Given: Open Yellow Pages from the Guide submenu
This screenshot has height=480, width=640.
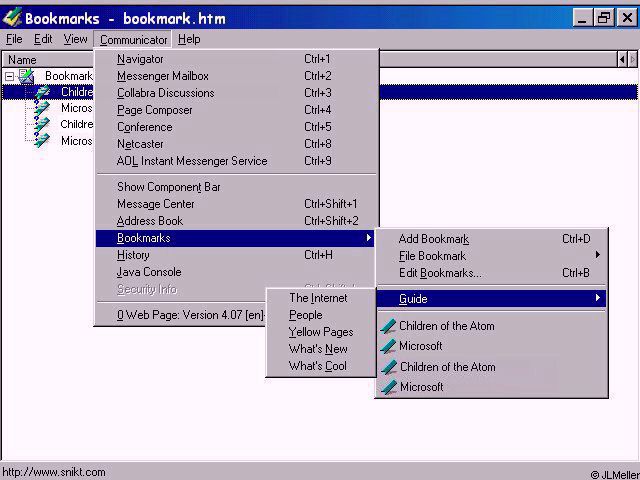Looking at the screenshot, I should click(x=320, y=332).
